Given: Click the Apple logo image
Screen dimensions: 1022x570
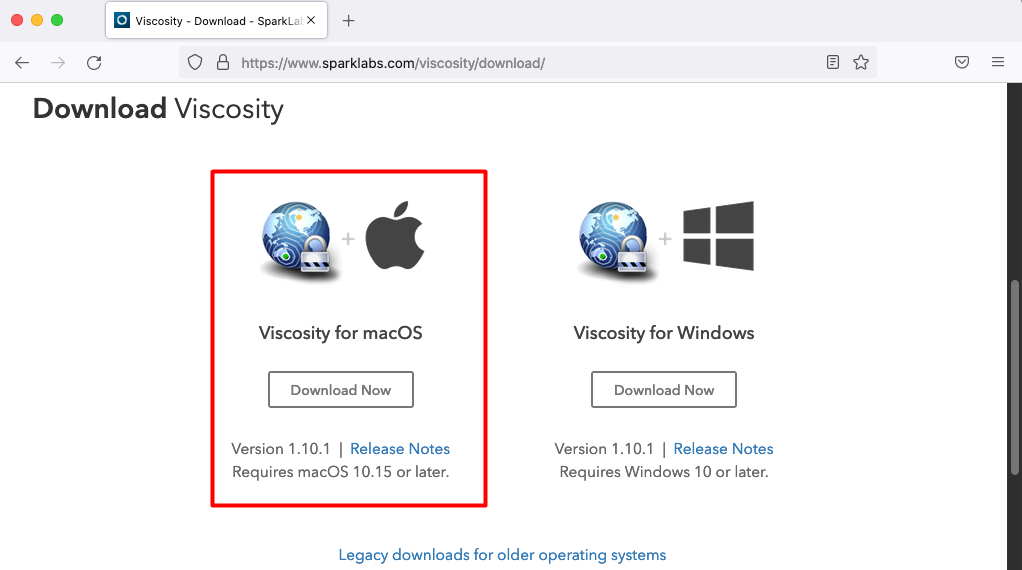Looking at the screenshot, I should tap(395, 236).
